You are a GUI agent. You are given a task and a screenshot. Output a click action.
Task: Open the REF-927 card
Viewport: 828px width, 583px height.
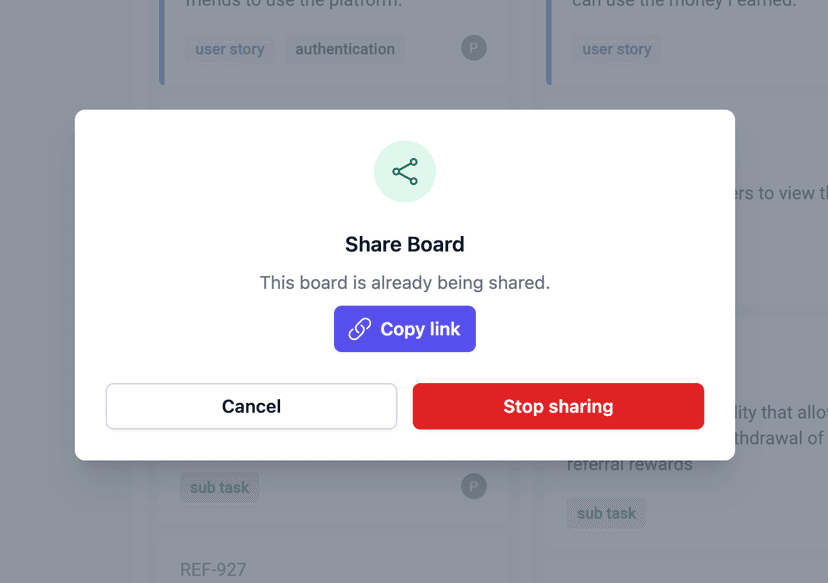click(213, 570)
